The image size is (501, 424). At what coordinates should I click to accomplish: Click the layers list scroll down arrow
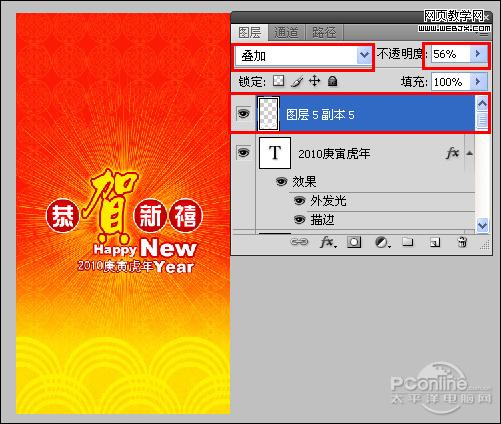tap(482, 226)
